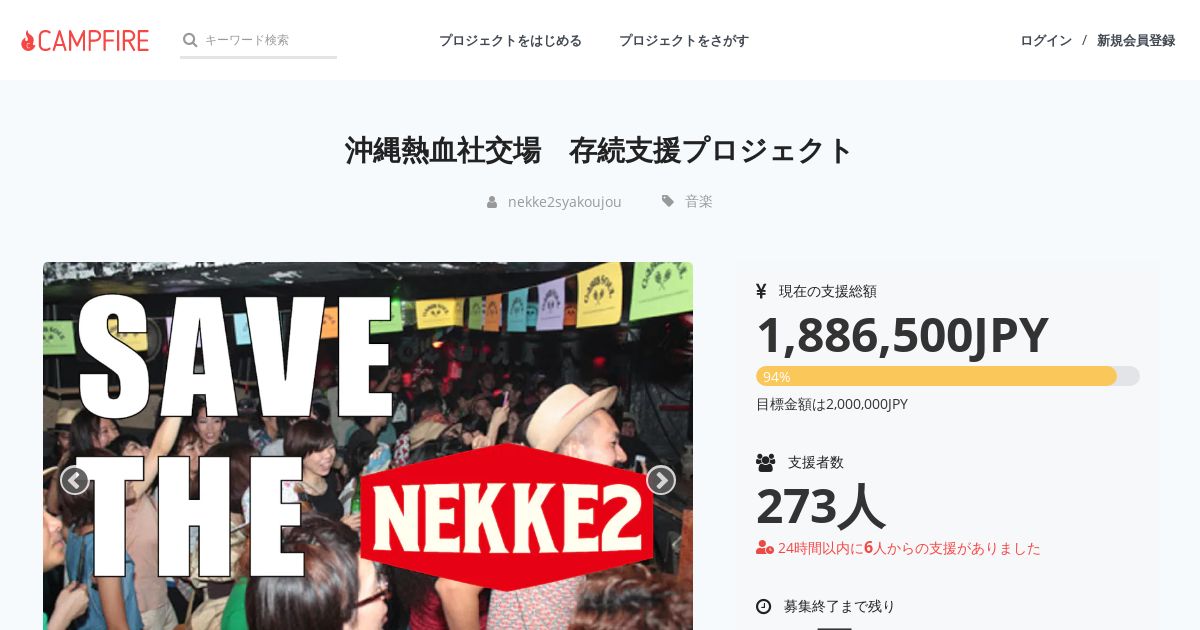Click the search magnifier icon
Image resolution: width=1200 pixels, height=630 pixels.
pos(190,40)
